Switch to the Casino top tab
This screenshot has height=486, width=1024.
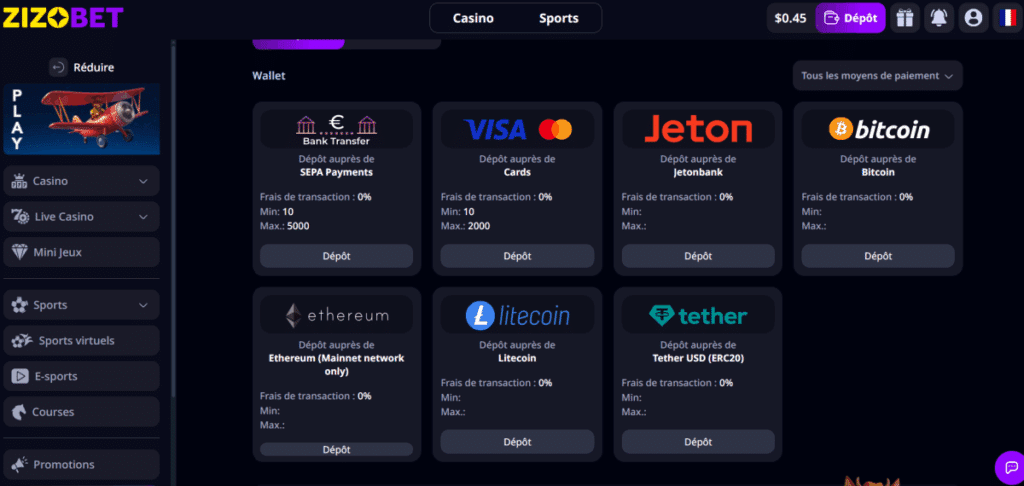(x=473, y=18)
